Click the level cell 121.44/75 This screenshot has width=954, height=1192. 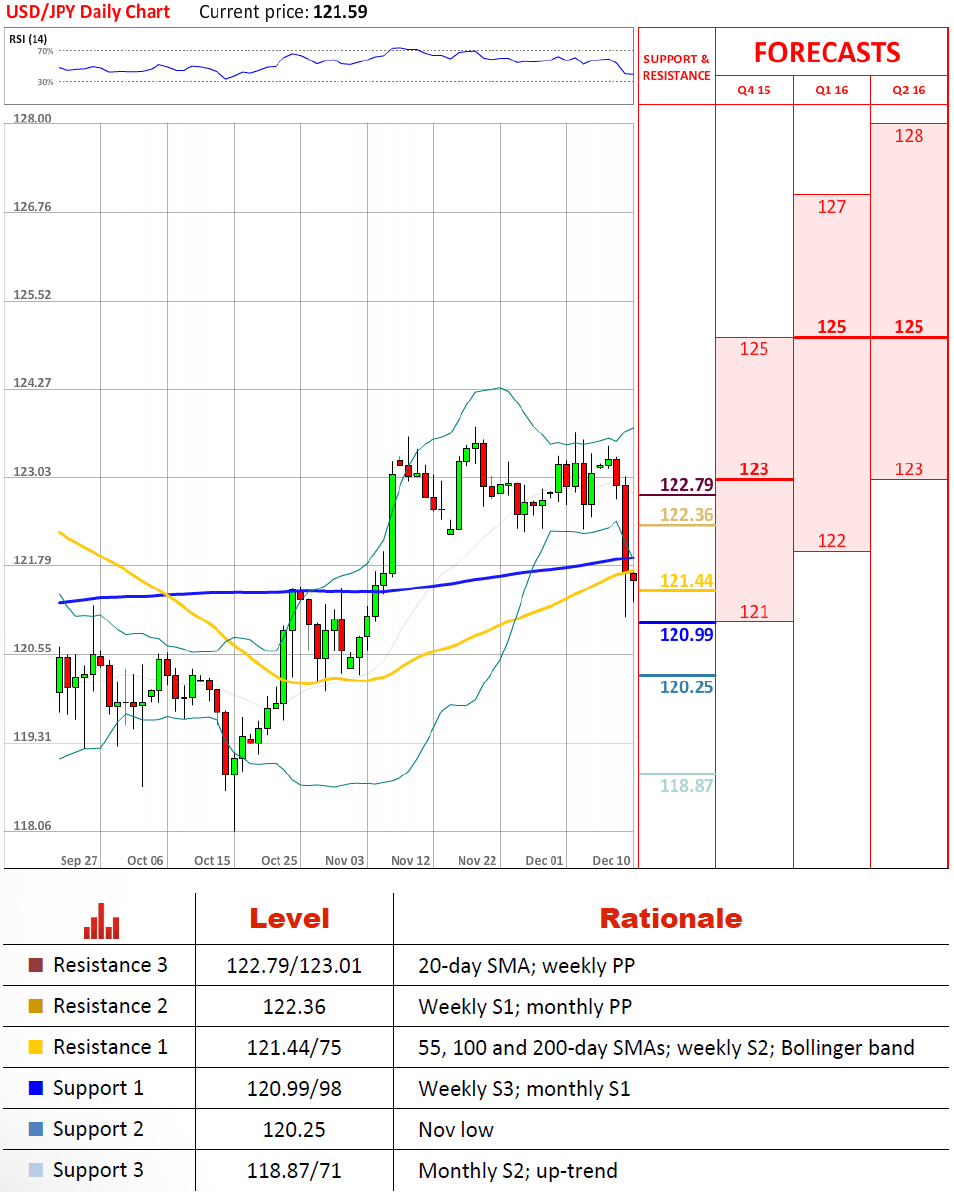[294, 1048]
